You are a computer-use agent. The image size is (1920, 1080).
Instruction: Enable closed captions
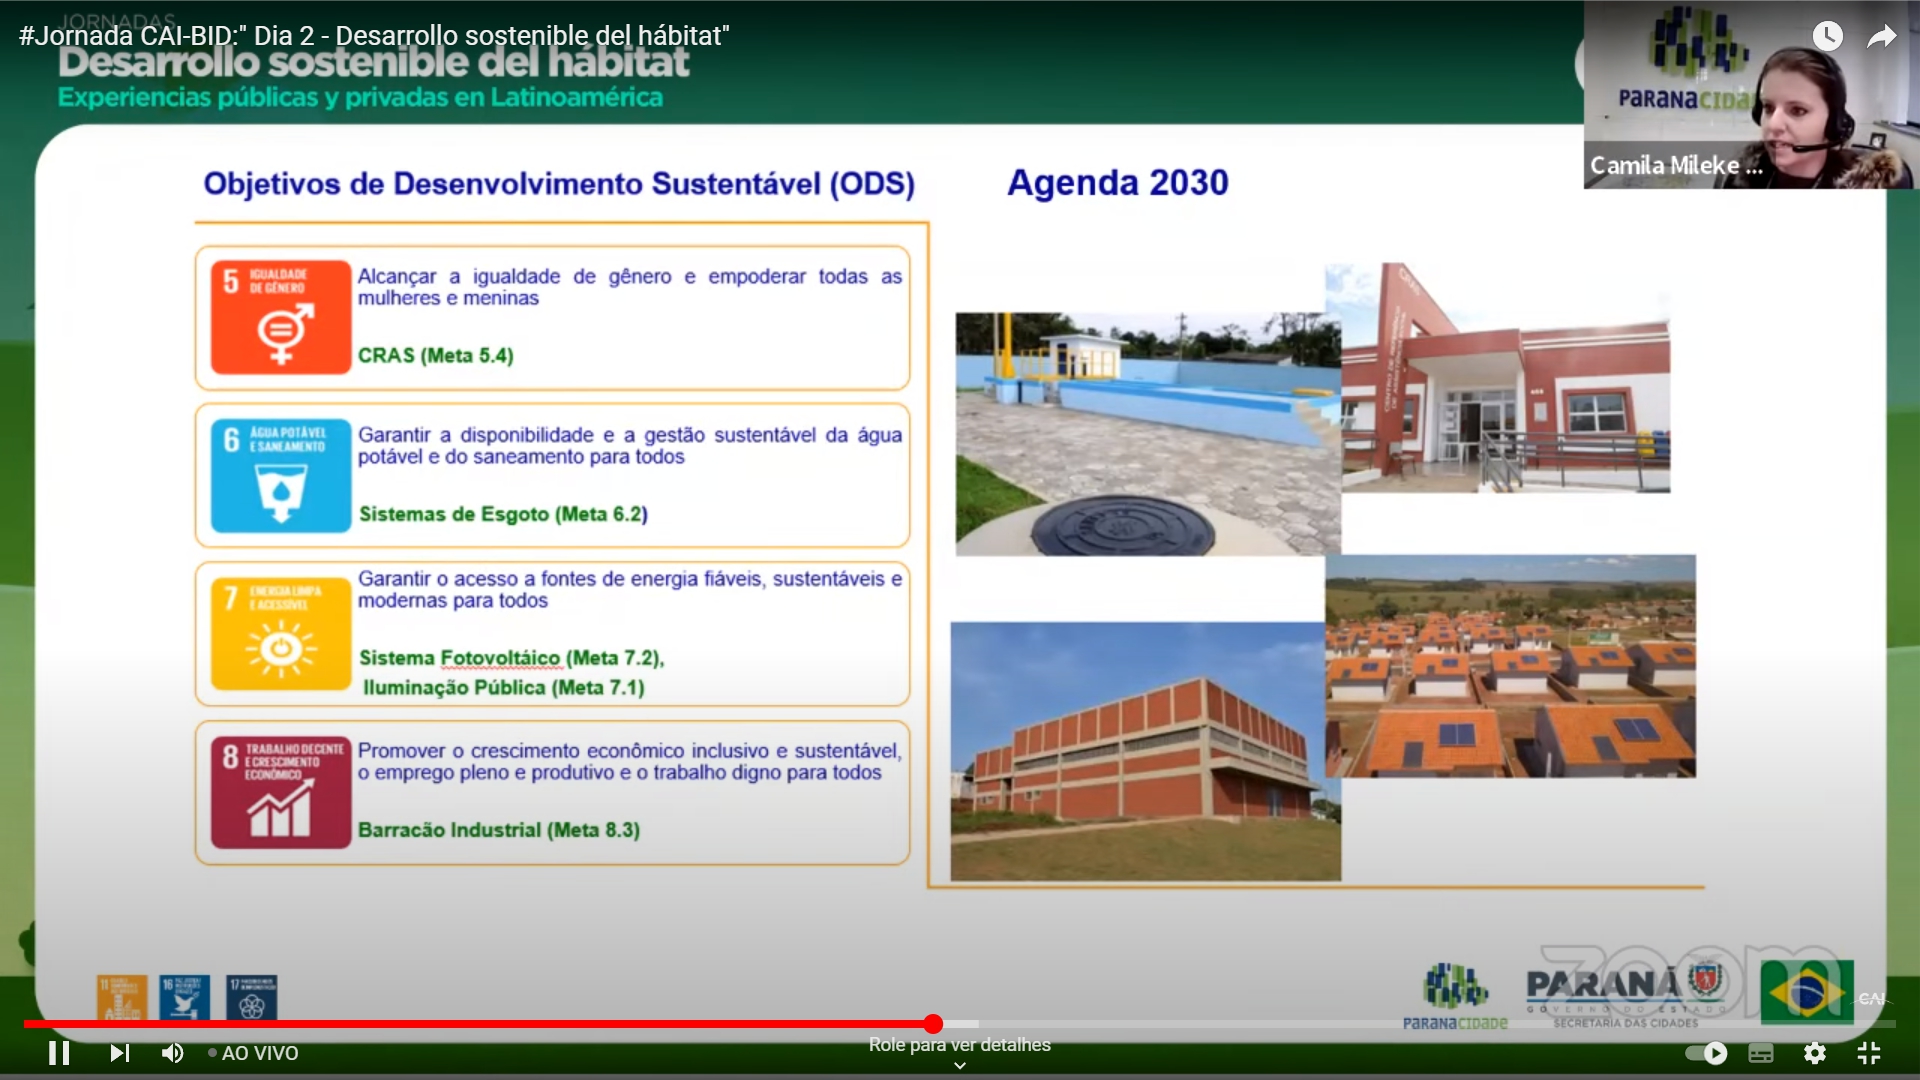click(x=1762, y=1053)
